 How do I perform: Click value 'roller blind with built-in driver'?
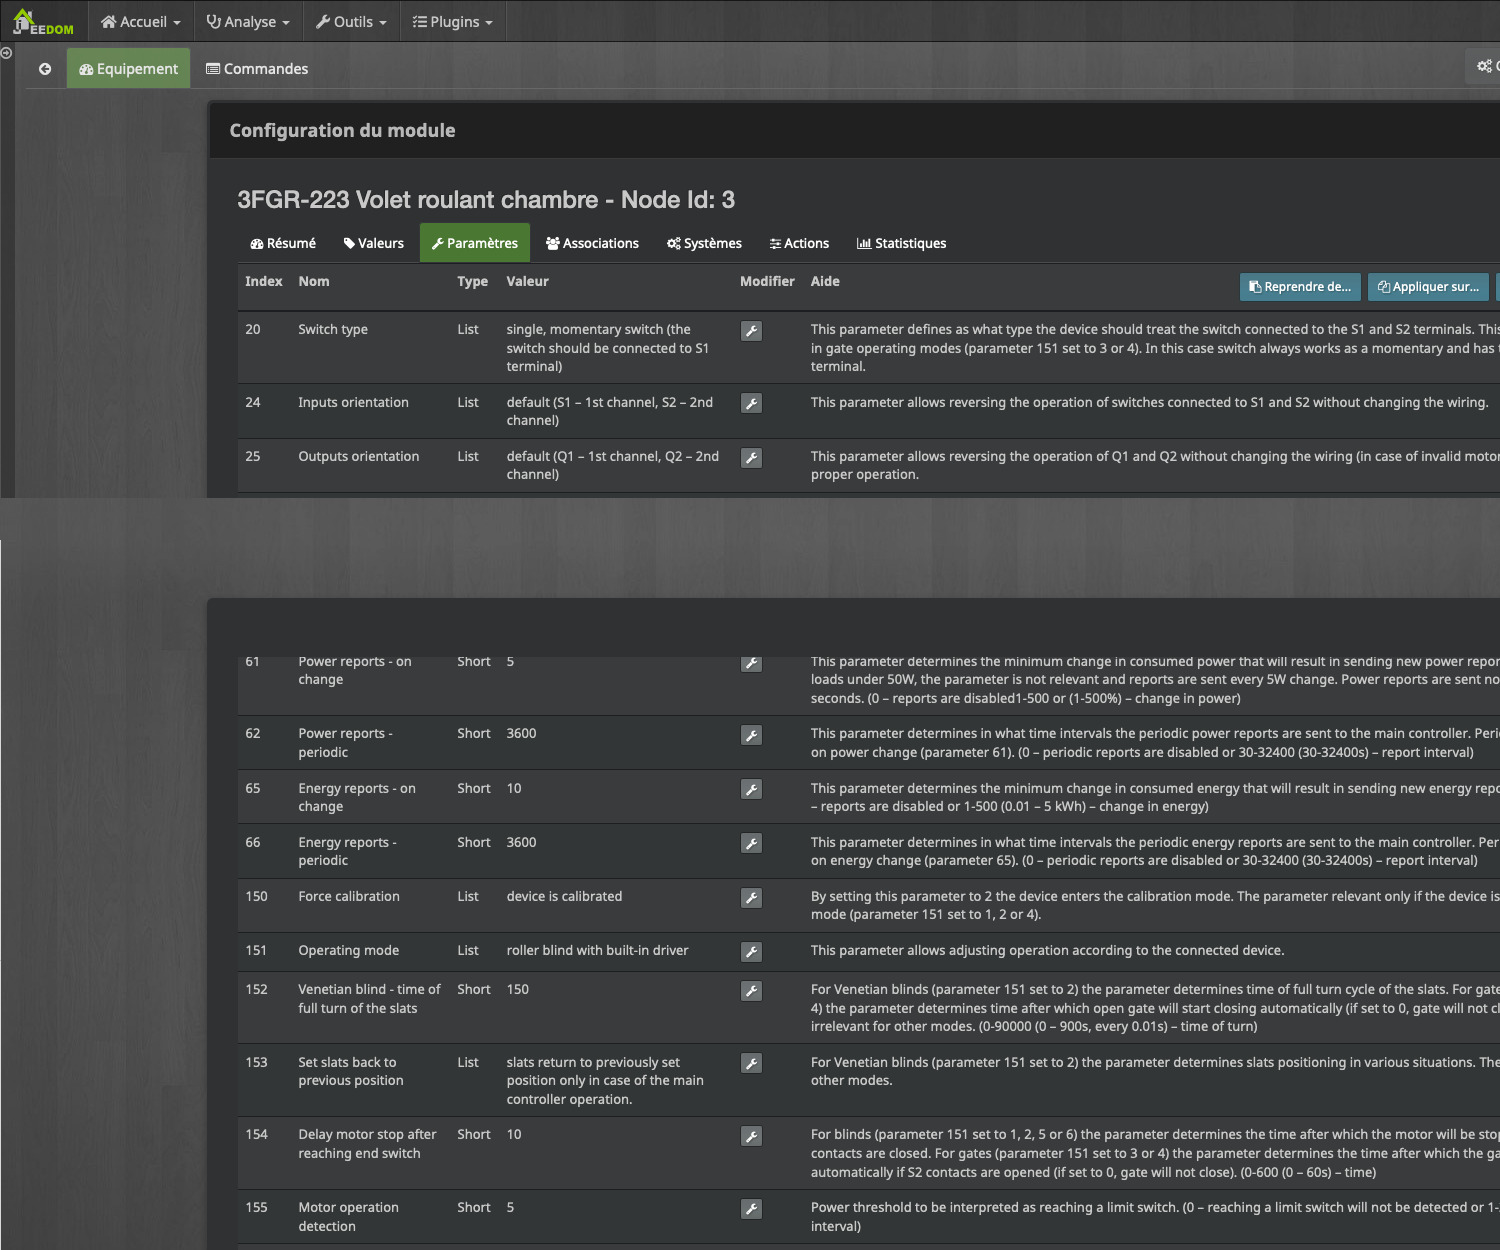click(597, 950)
